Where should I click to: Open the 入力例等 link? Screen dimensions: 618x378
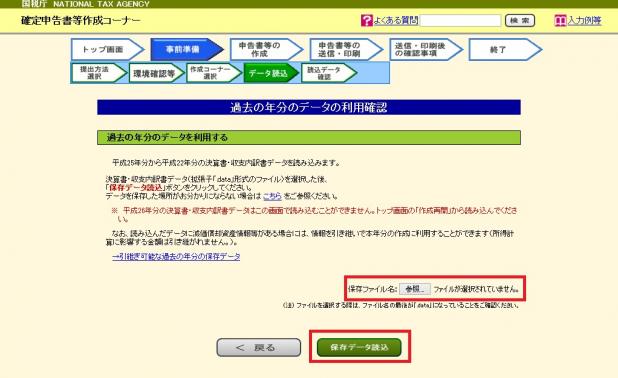point(584,20)
